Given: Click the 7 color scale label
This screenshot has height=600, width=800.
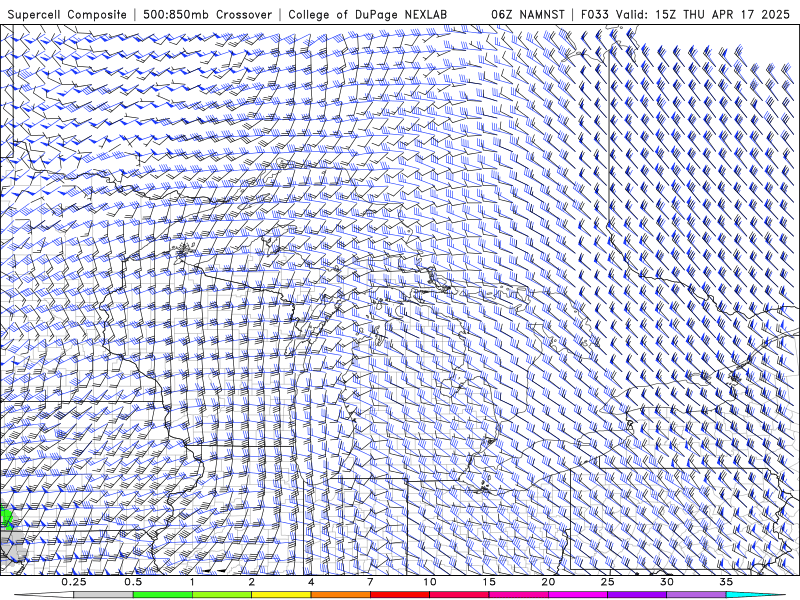Looking at the screenshot, I should pyautogui.click(x=370, y=582).
